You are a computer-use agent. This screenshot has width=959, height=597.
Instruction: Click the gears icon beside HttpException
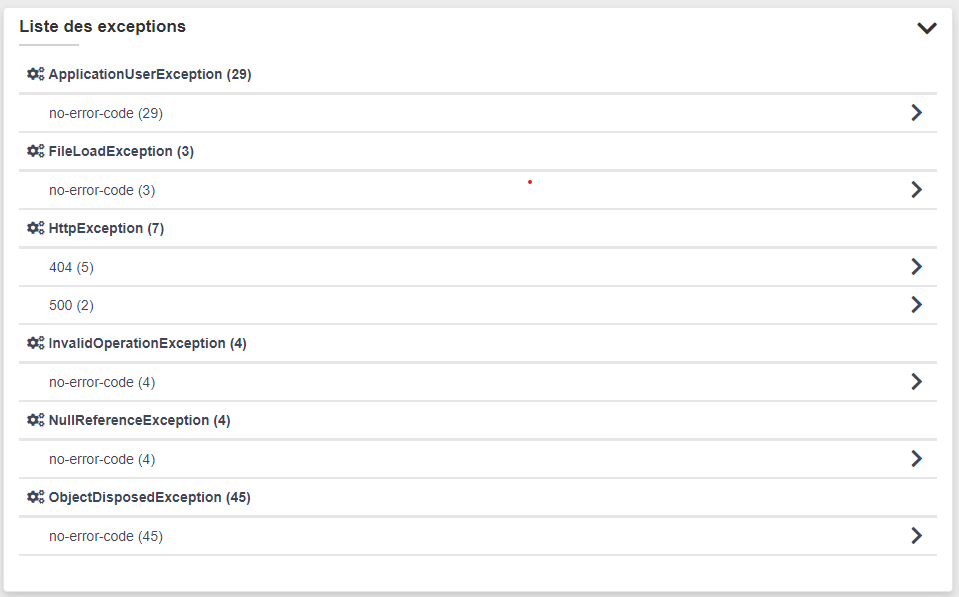click(36, 228)
